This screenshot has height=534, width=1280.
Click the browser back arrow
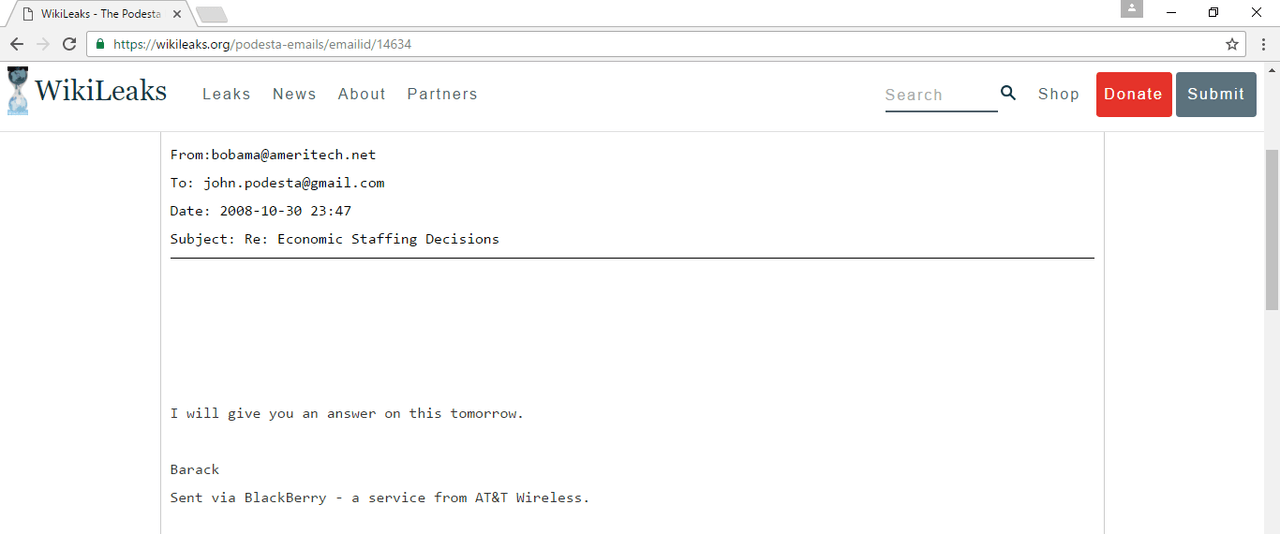pos(17,44)
